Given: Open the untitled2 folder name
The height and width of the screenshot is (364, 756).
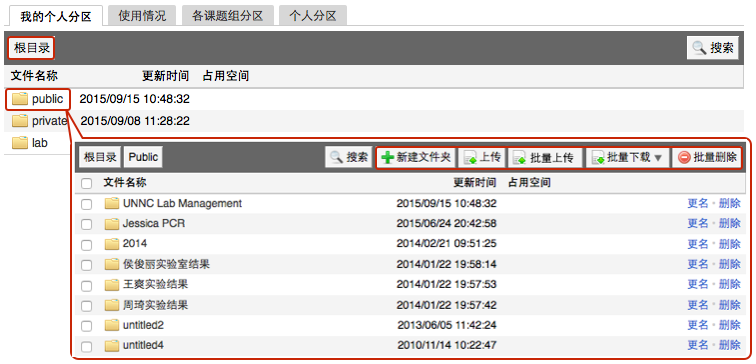Looking at the screenshot, I should coord(143,325).
